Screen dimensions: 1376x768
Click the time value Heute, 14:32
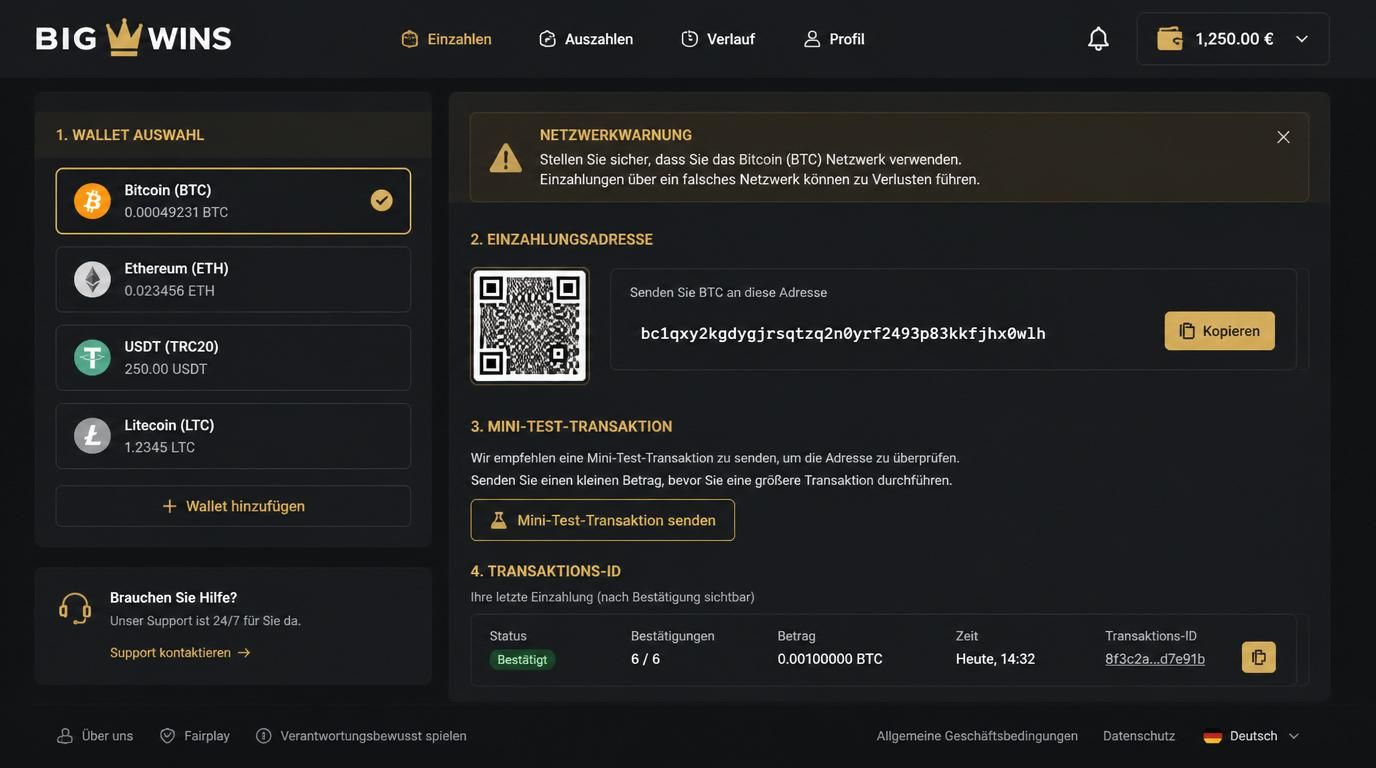995,659
